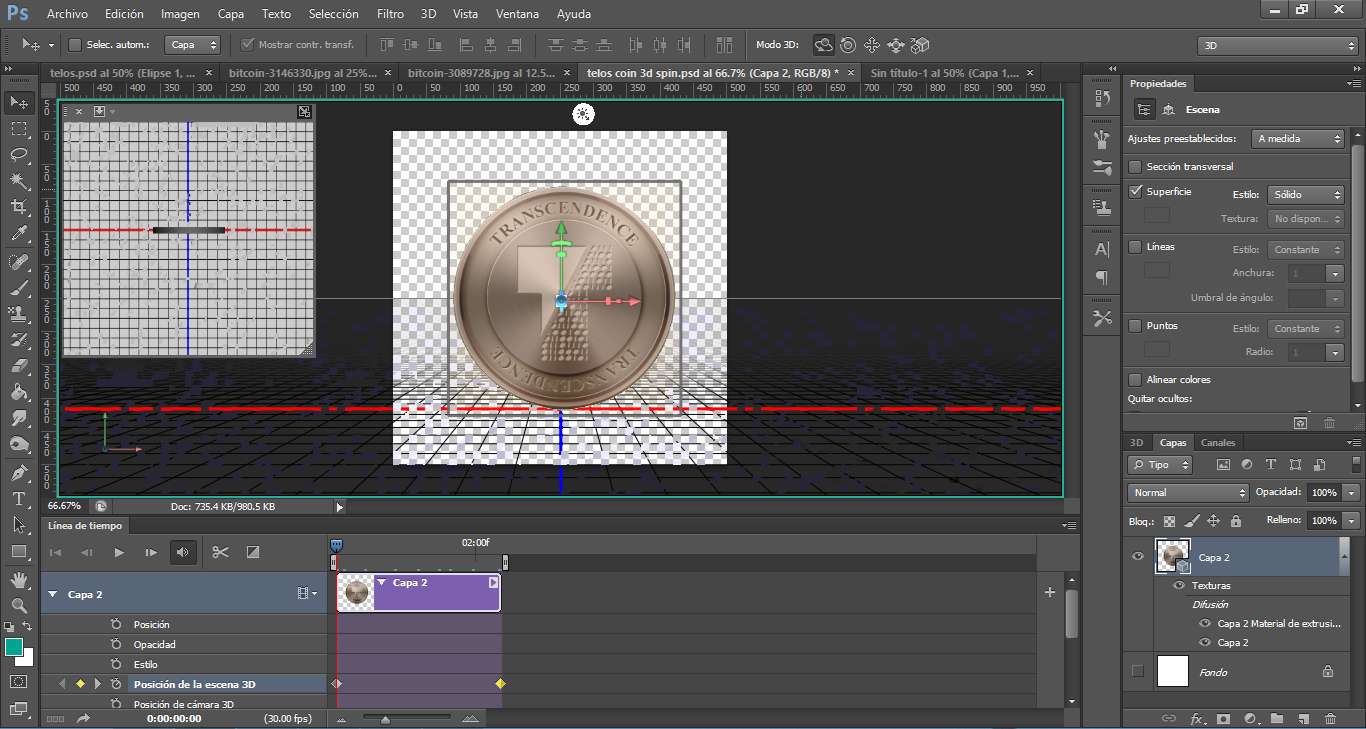Select the Lasso tool
1366x729 pixels.
(19, 155)
